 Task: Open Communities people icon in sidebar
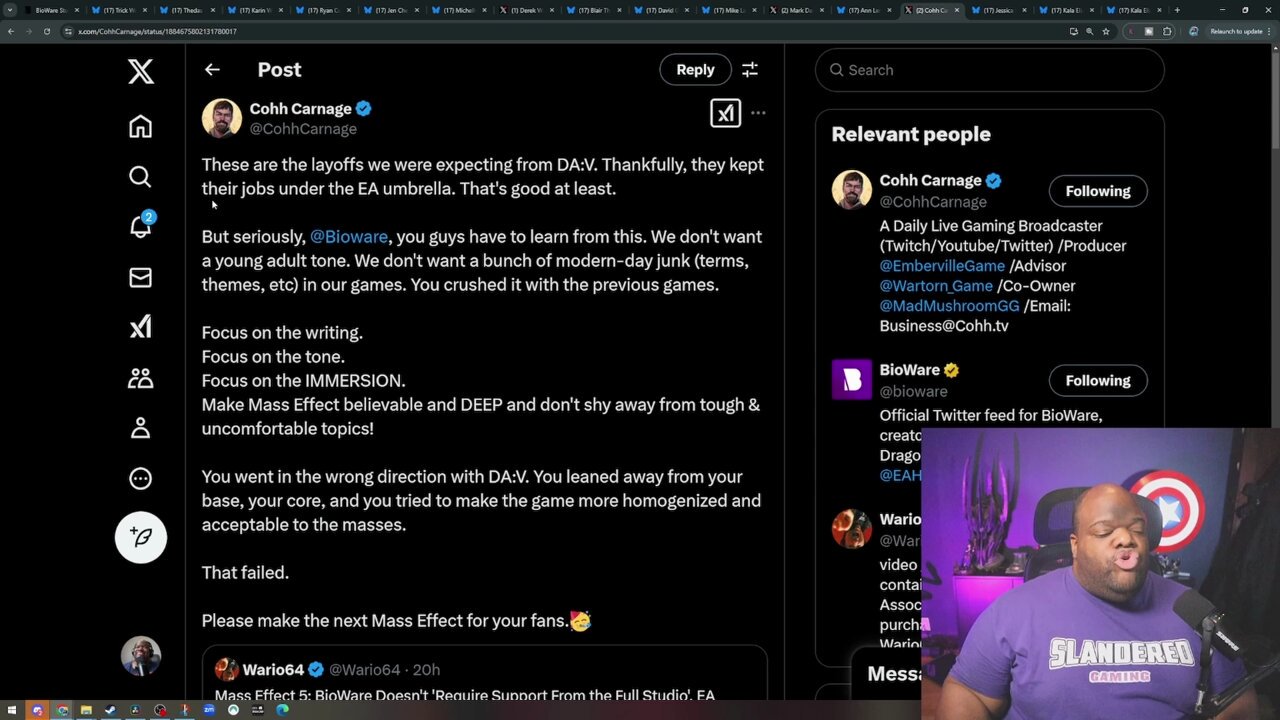tap(140, 378)
